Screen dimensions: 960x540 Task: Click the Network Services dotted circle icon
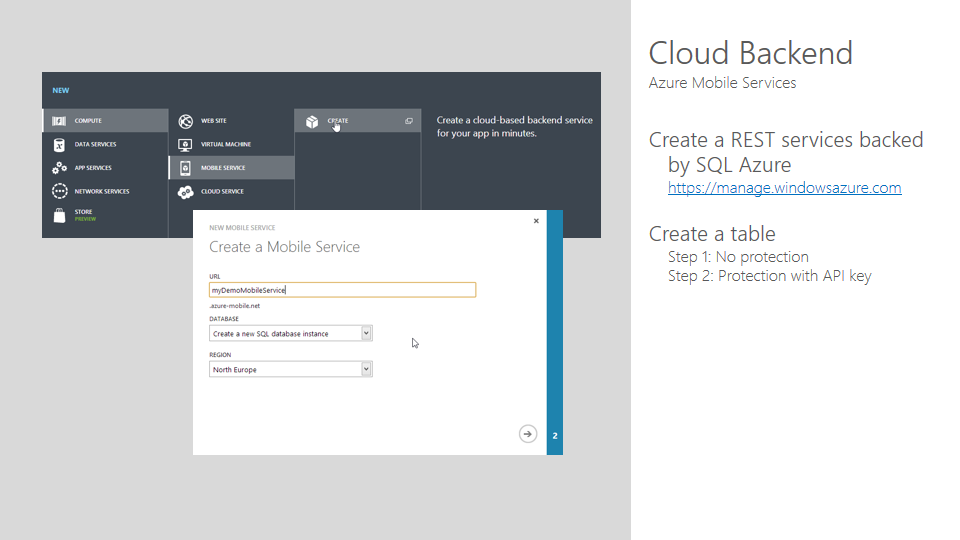(x=59, y=191)
